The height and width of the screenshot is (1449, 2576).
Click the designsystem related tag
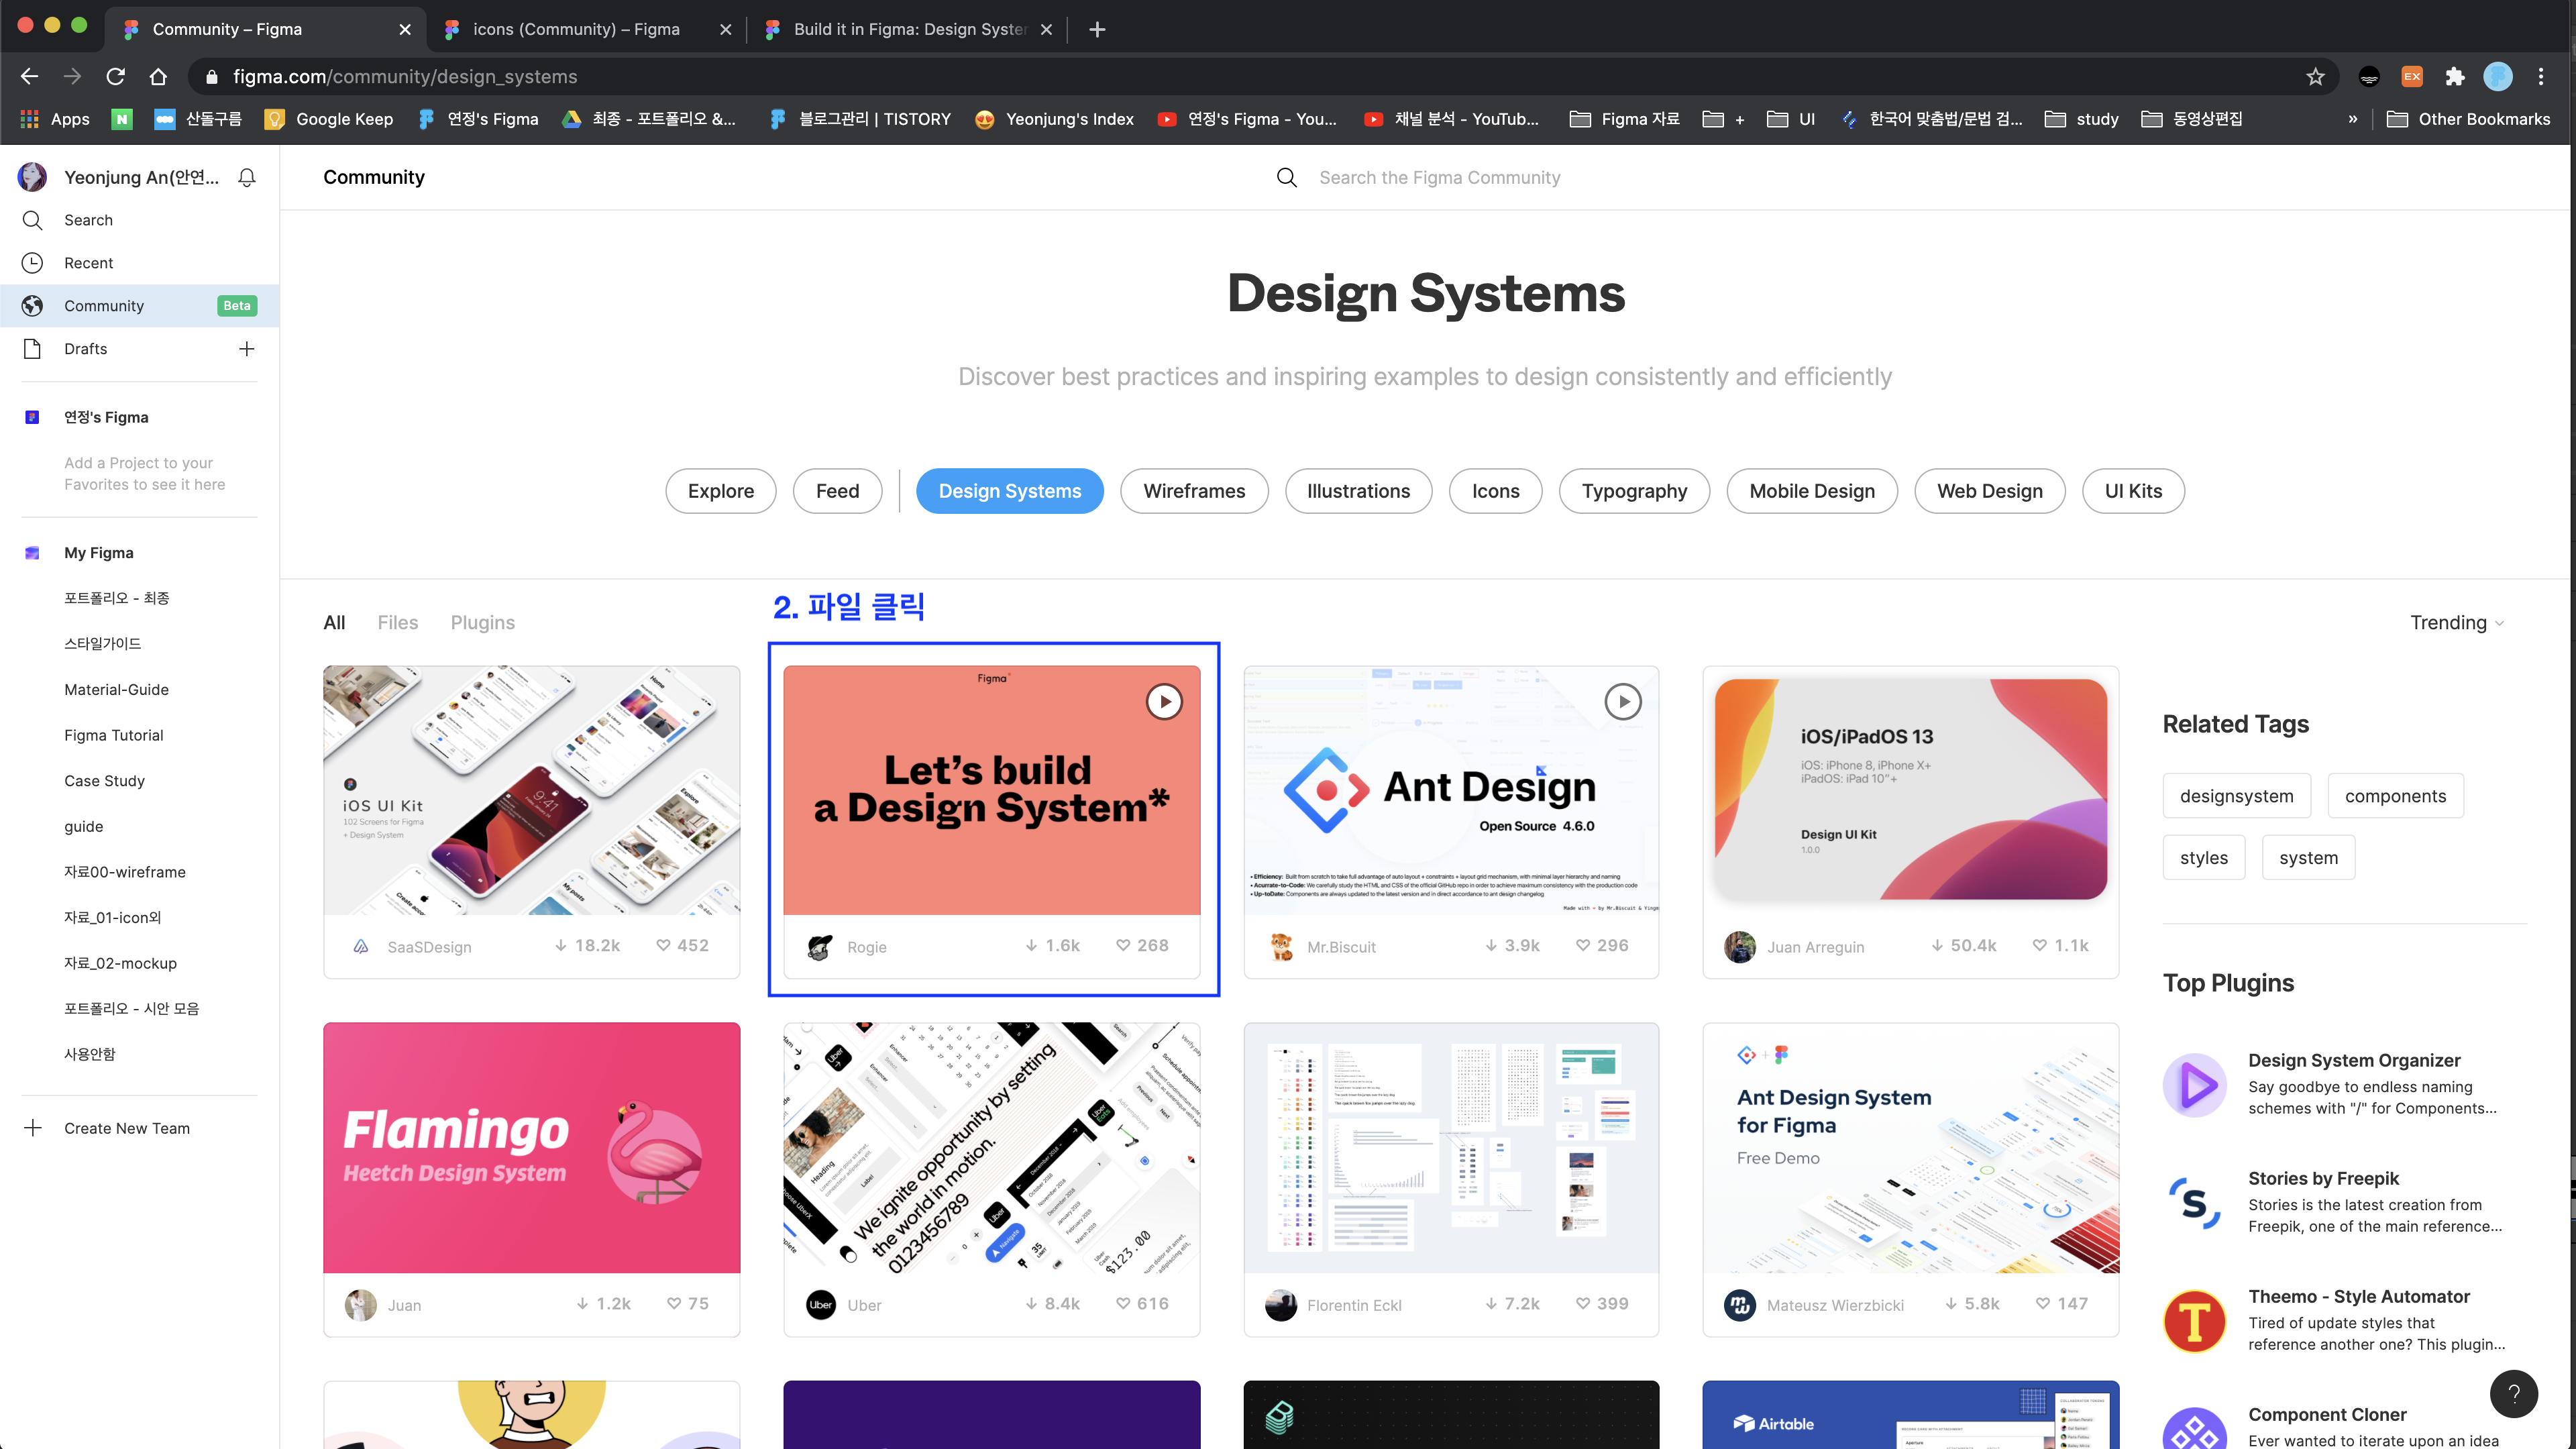click(x=2236, y=796)
